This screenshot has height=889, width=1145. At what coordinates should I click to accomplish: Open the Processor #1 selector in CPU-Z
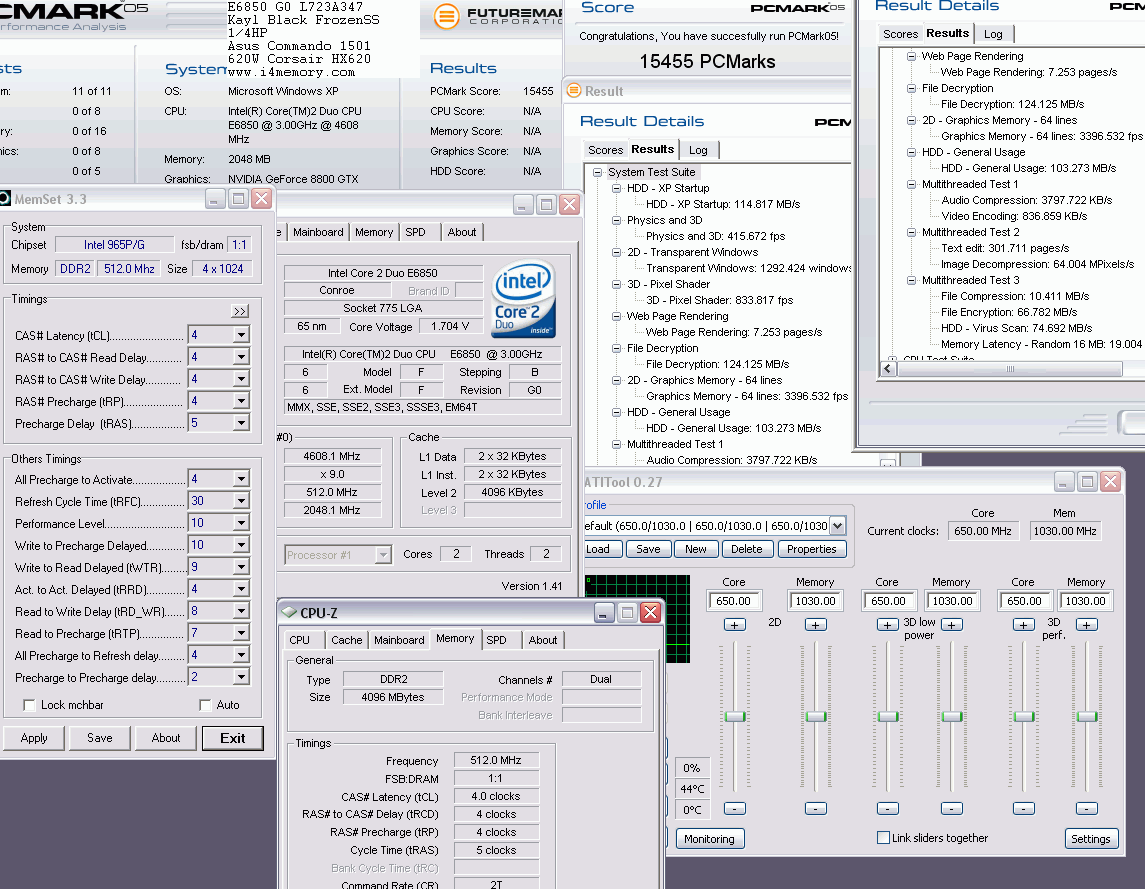point(383,554)
